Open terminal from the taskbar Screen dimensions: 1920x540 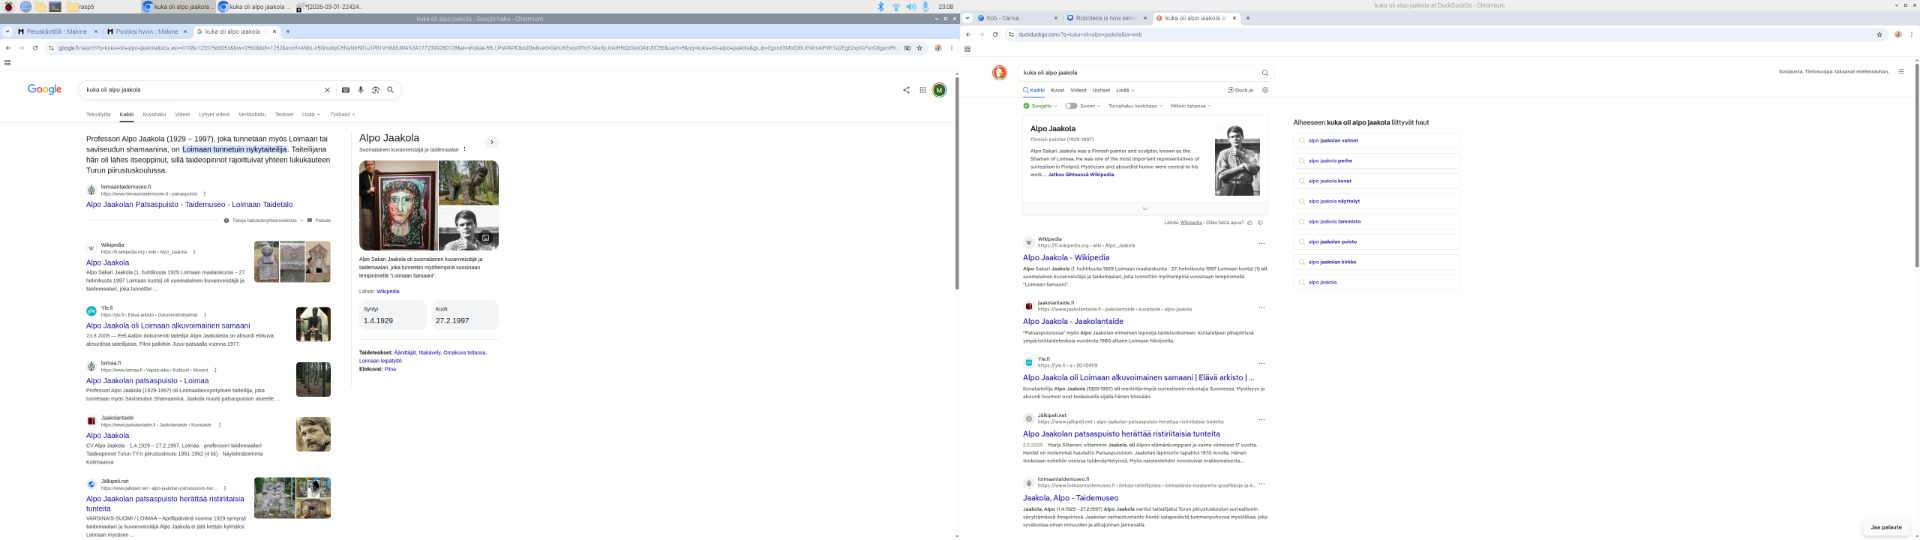tap(56, 6)
